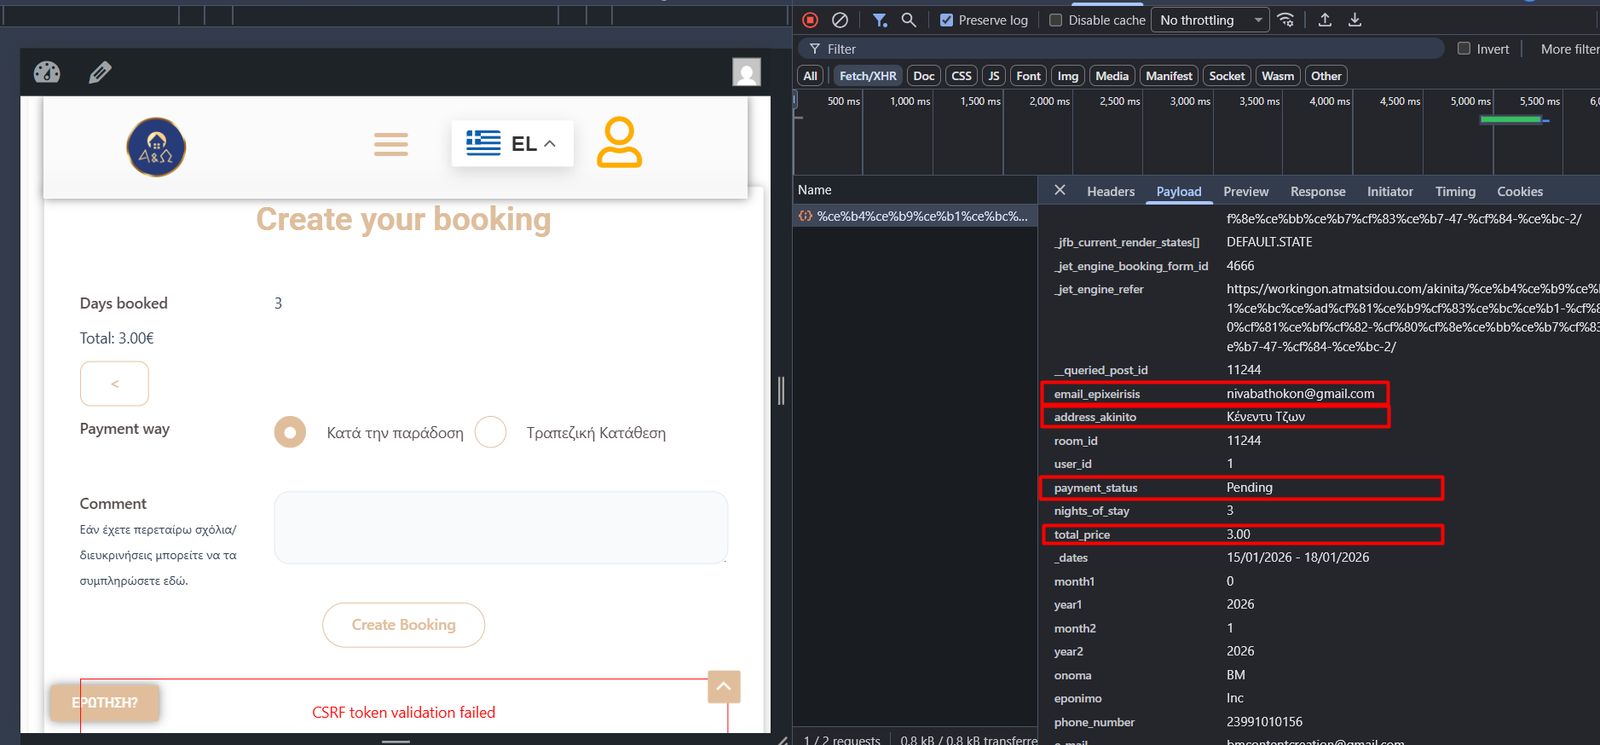1600x745 pixels.
Task: Click the Create Booking button
Action: pos(403,625)
